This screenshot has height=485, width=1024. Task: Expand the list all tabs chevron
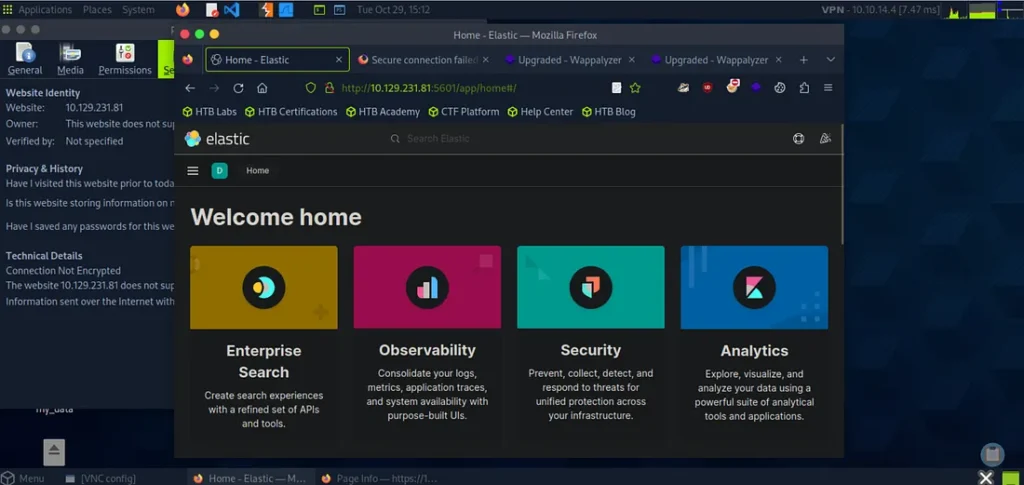click(x=830, y=60)
